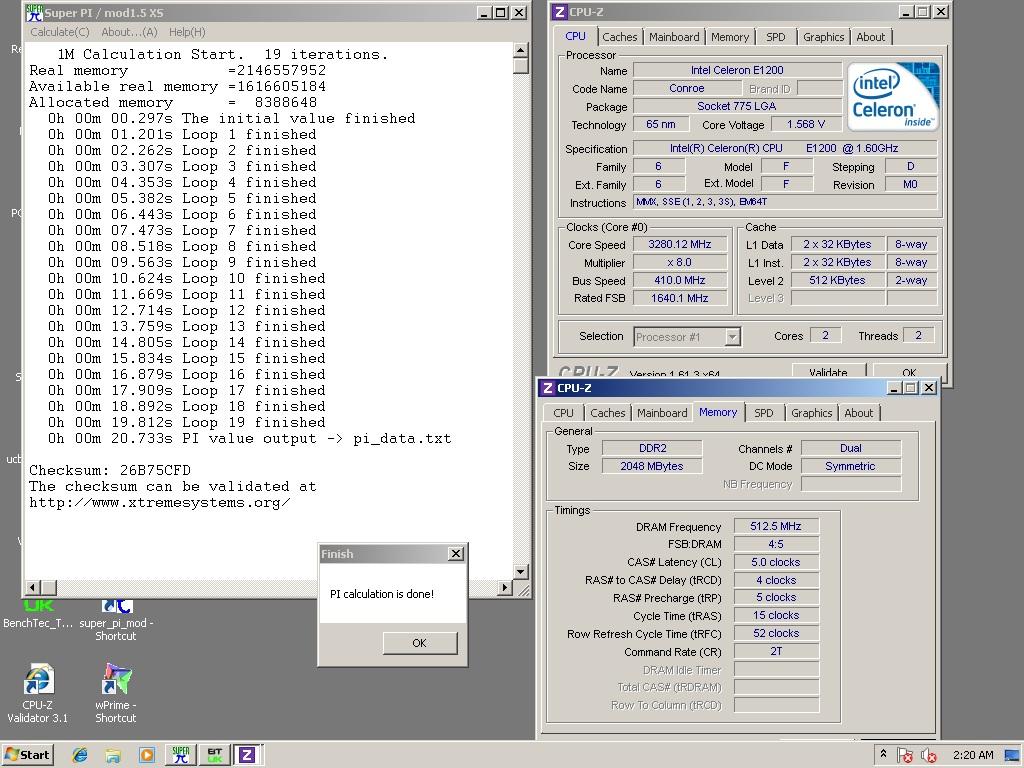Select the Mainboard tab in top CPU-Z window
Viewport: 1024px width, 768px height.
(x=674, y=37)
